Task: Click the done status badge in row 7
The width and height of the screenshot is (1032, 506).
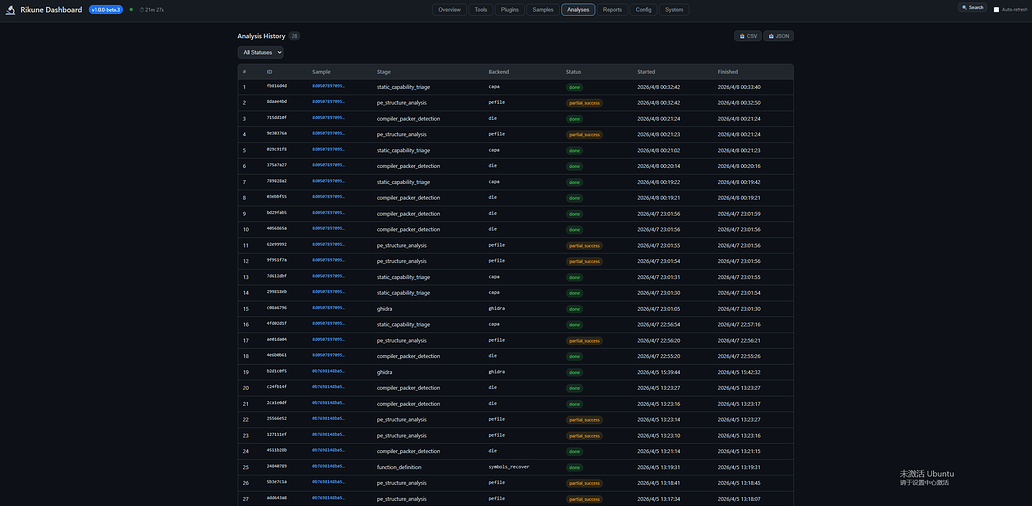Action: (x=574, y=182)
